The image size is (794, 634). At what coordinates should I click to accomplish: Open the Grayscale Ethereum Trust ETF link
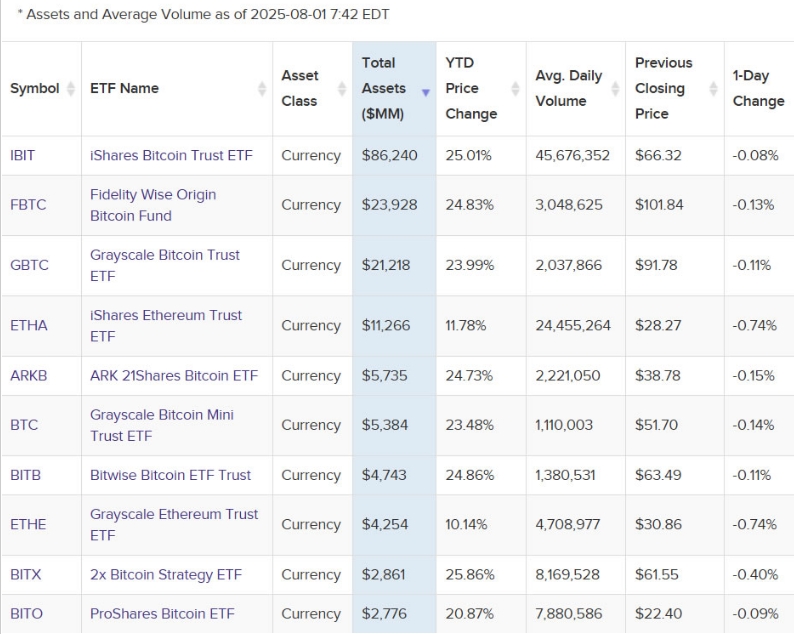(174, 524)
